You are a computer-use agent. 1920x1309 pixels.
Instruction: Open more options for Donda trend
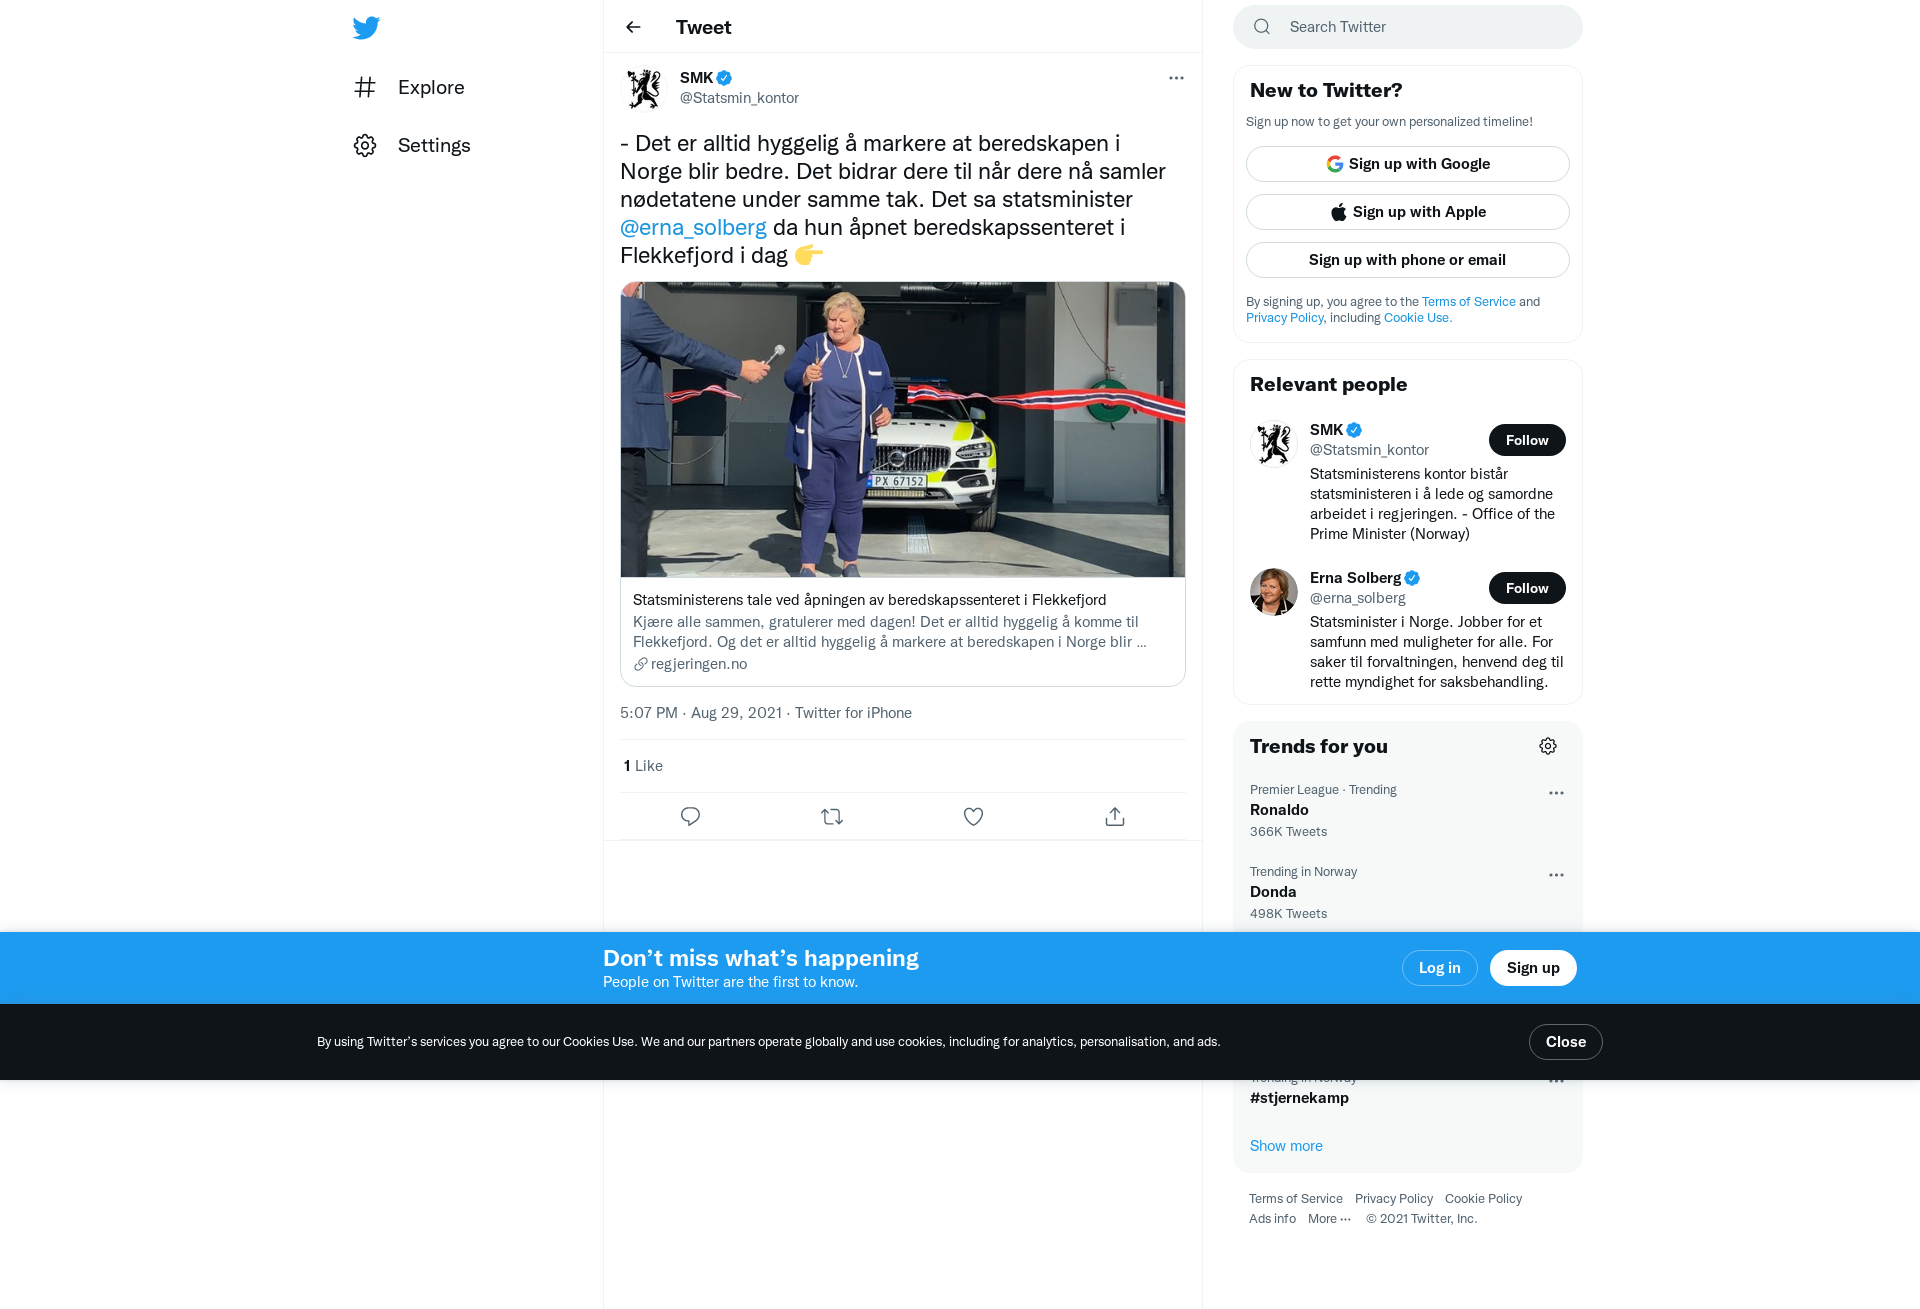click(1556, 875)
